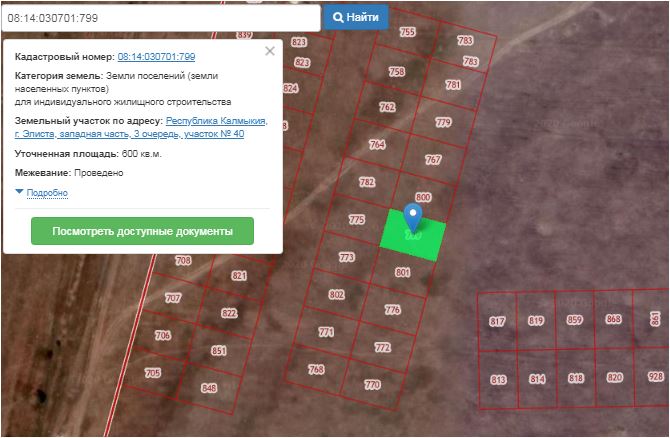Click Посмотреть доступные документы button
This screenshot has width=670, height=438.
pos(142,231)
